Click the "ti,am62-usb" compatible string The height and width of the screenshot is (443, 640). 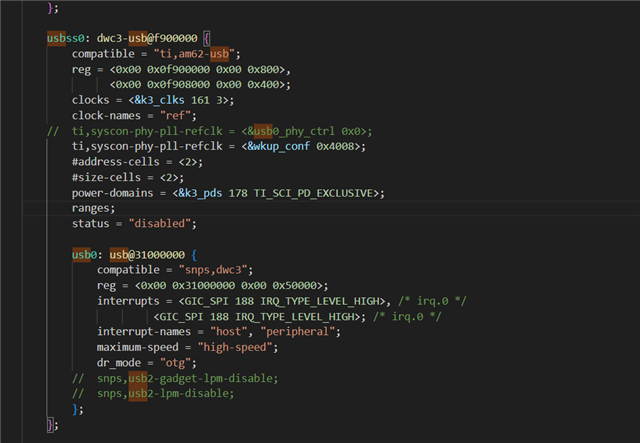pos(194,54)
